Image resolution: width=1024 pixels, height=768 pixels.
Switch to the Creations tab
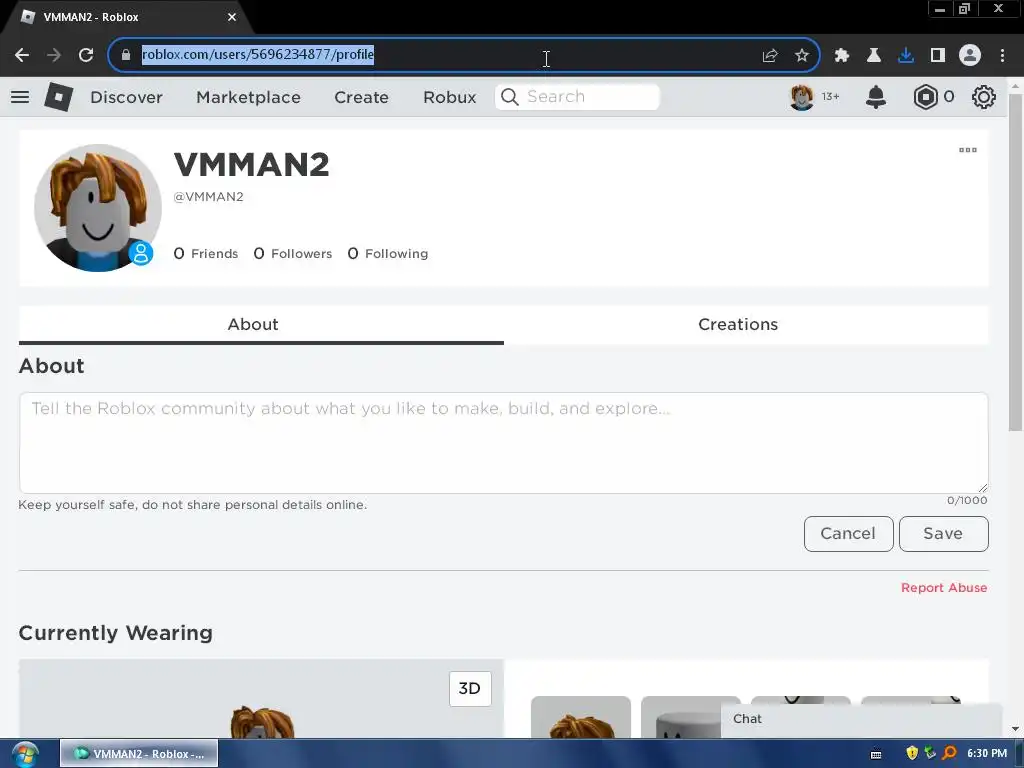tap(746, 325)
